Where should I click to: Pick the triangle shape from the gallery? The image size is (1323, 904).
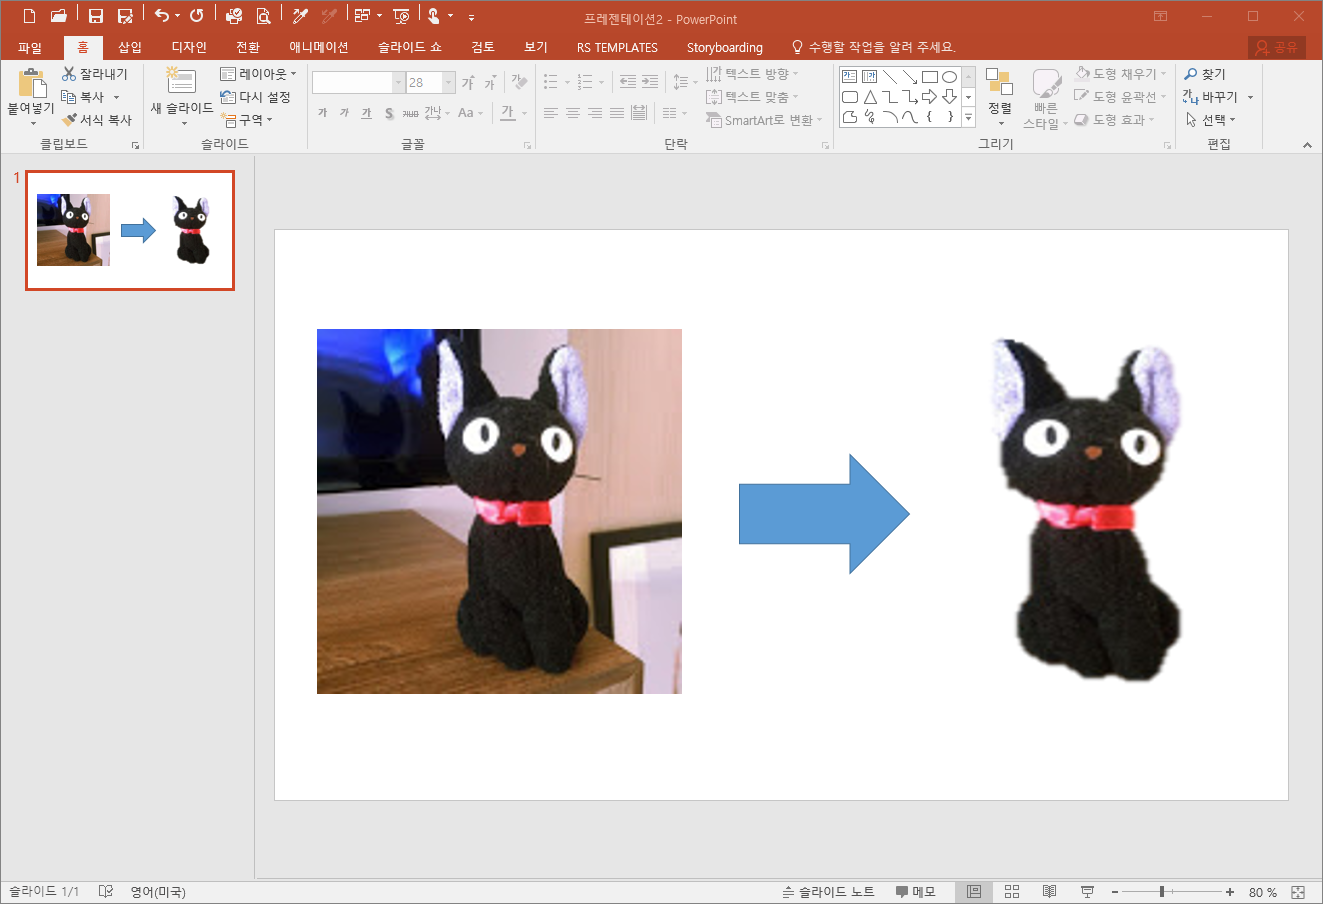click(x=869, y=97)
